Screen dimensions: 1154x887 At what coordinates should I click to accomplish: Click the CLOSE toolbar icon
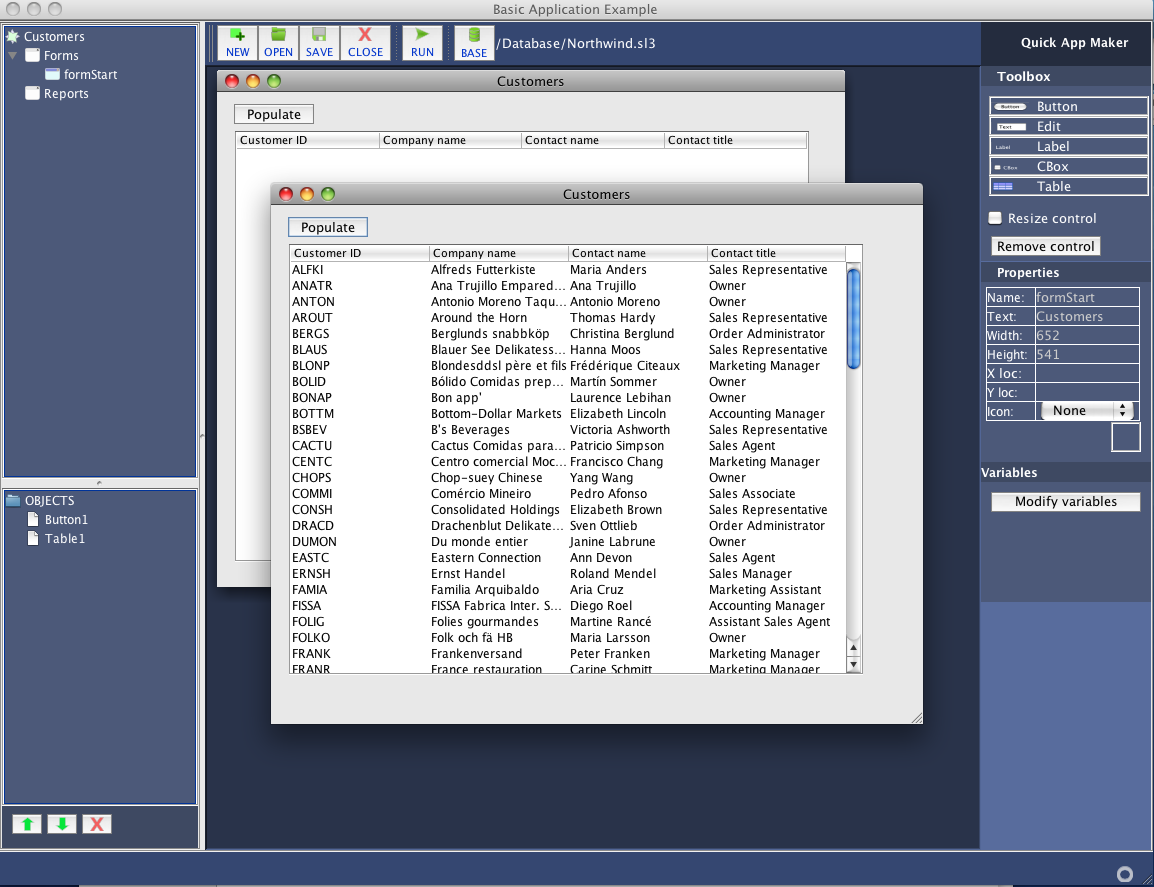(x=365, y=43)
